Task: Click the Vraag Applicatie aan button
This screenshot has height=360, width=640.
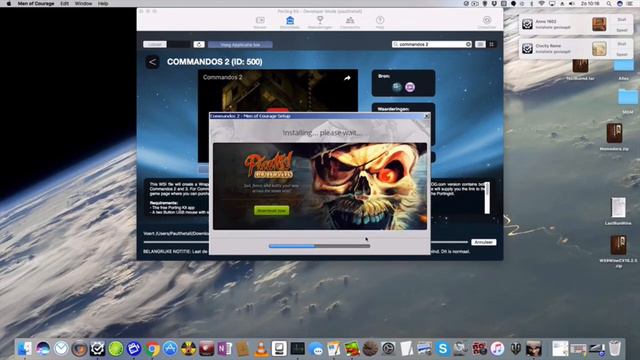Action: (240, 44)
